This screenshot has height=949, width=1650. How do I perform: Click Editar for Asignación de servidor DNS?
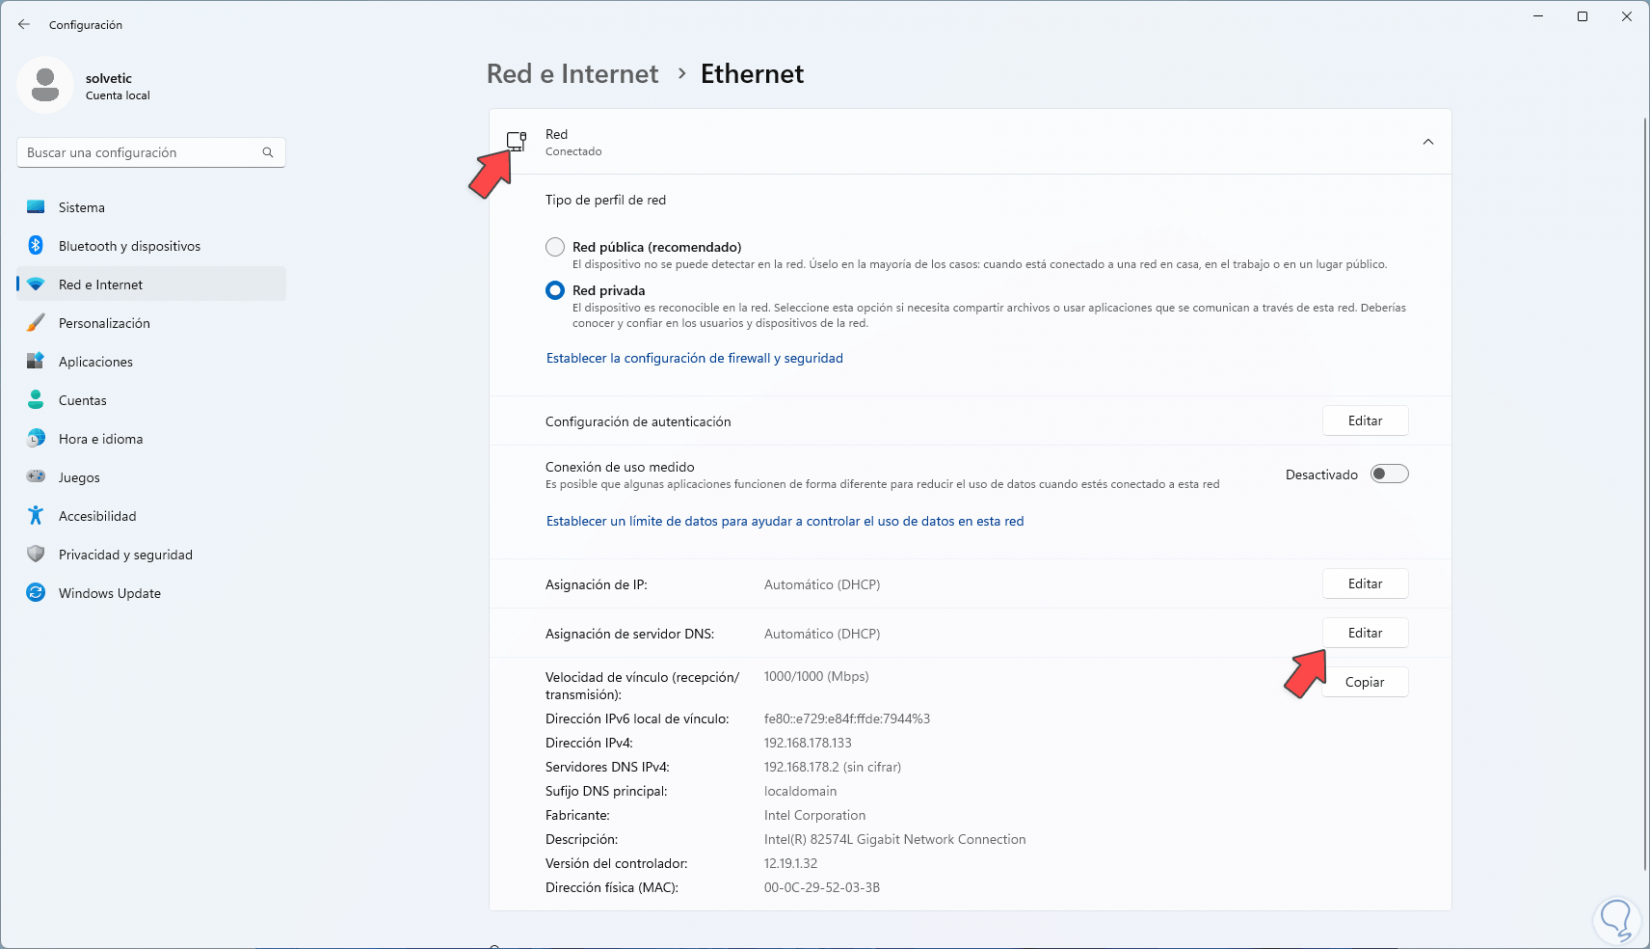click(1365, 632)
